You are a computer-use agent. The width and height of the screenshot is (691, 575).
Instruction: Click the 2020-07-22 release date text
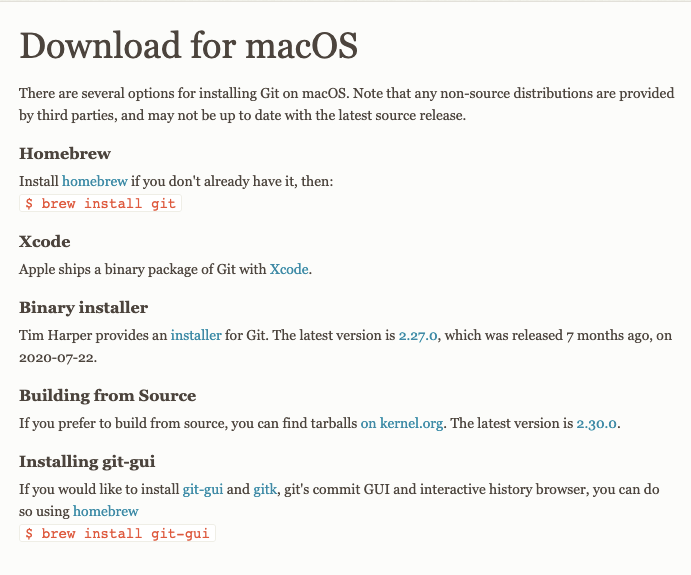tap(57, 357)
